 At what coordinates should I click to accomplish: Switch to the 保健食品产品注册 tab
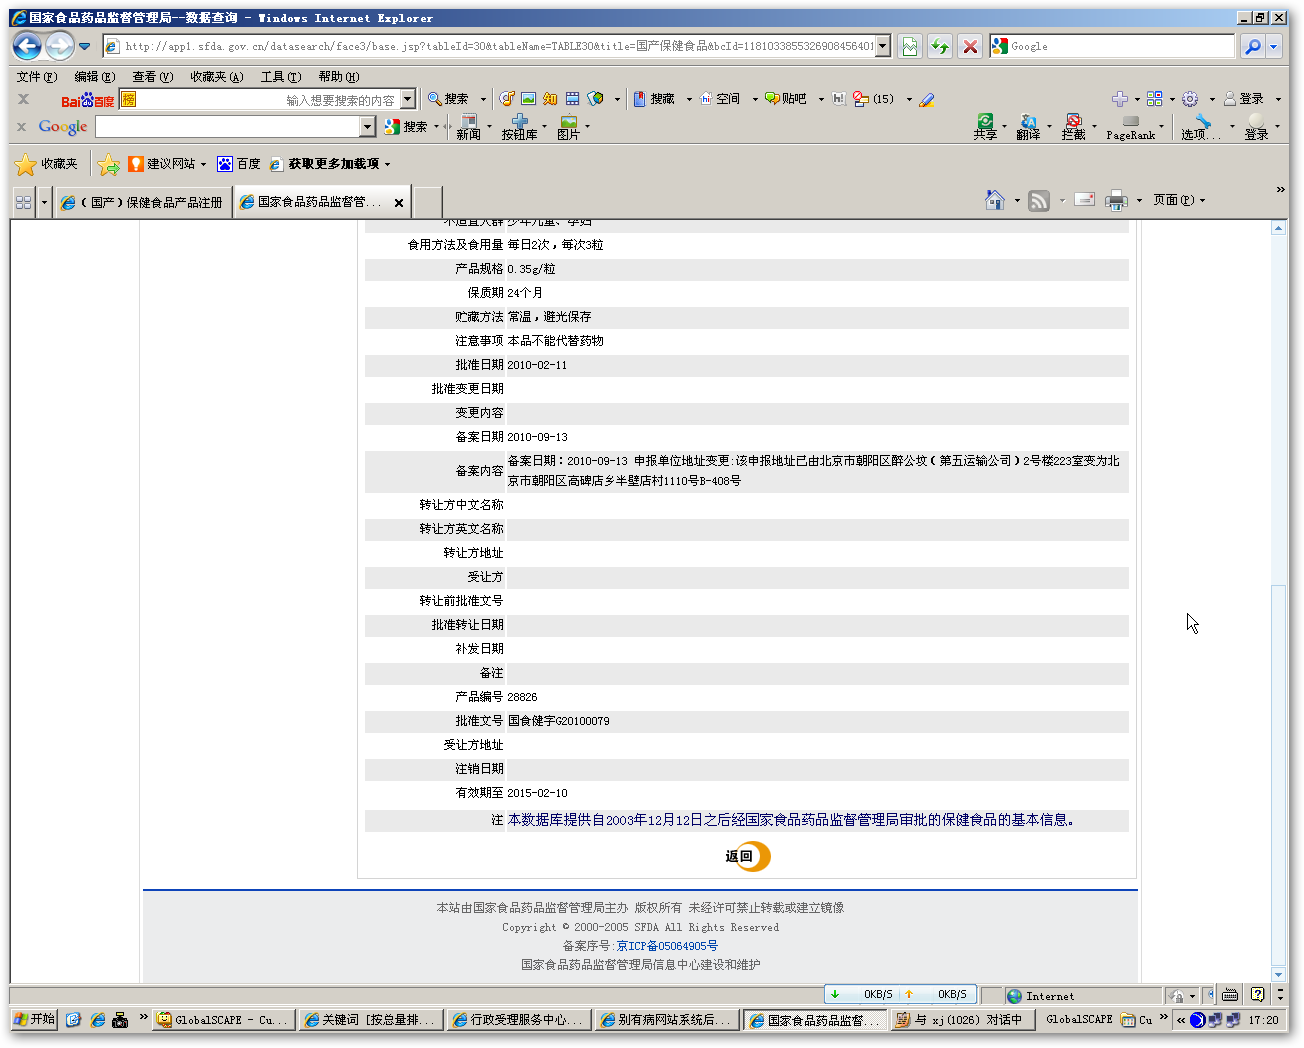(144, 202)
